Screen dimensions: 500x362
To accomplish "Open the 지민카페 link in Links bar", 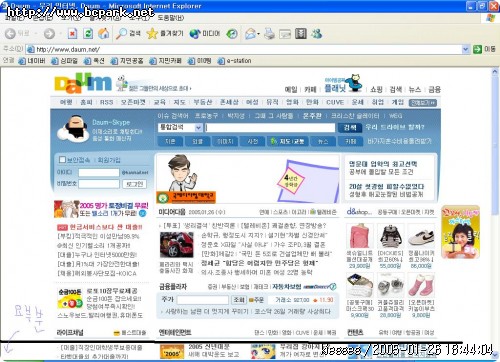I will click(166, 61).
